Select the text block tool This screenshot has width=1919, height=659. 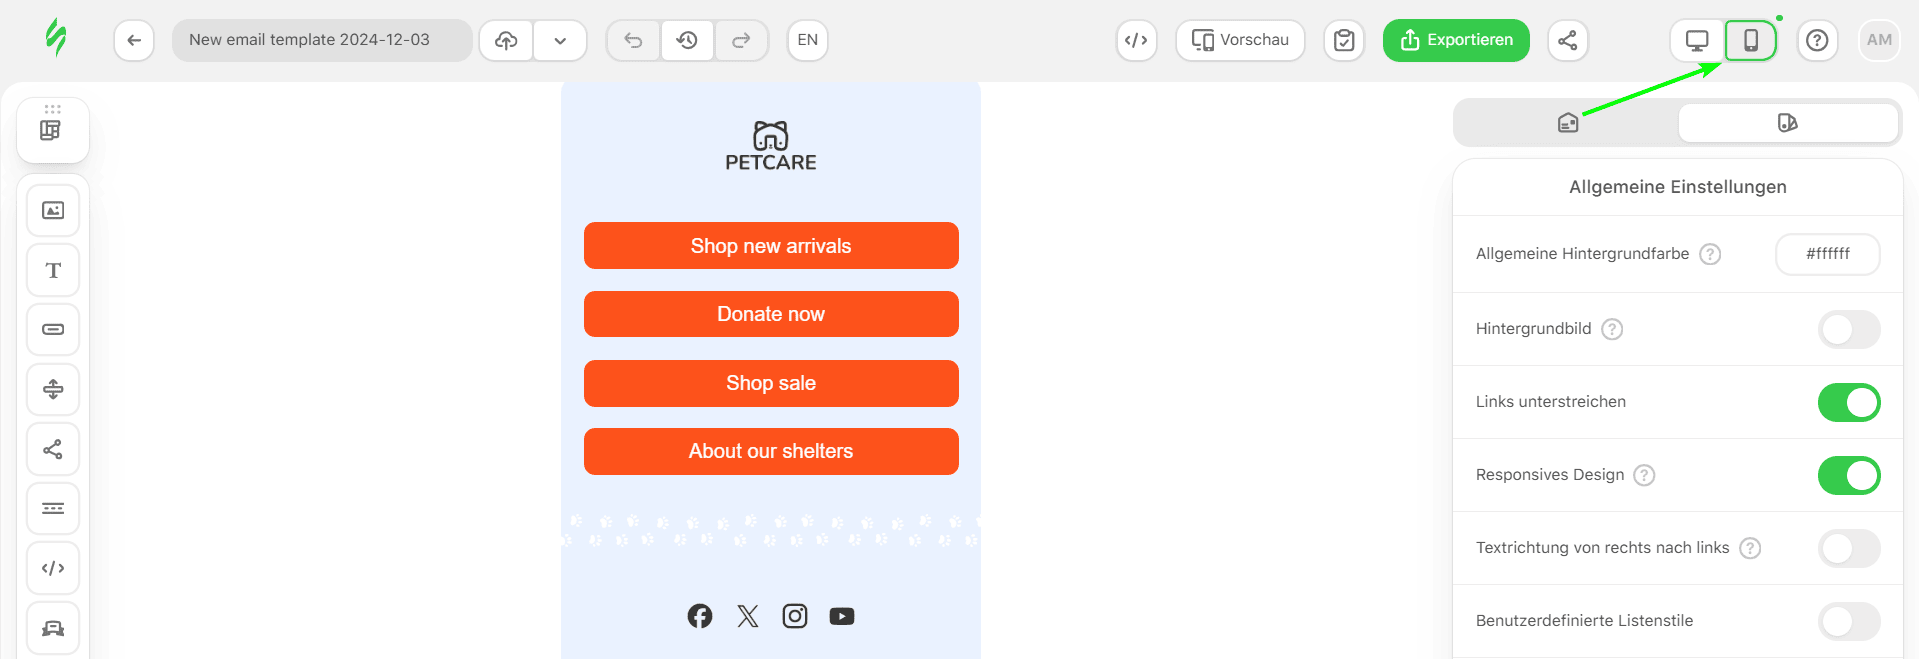pos(53,270)
